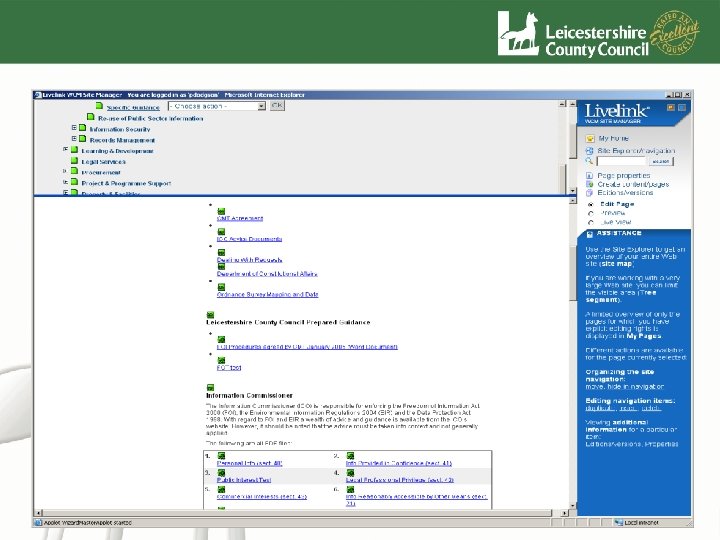720x540 pixels.
Task: Click green page icon beside Learning & Development
Action: tap(74, 150)
